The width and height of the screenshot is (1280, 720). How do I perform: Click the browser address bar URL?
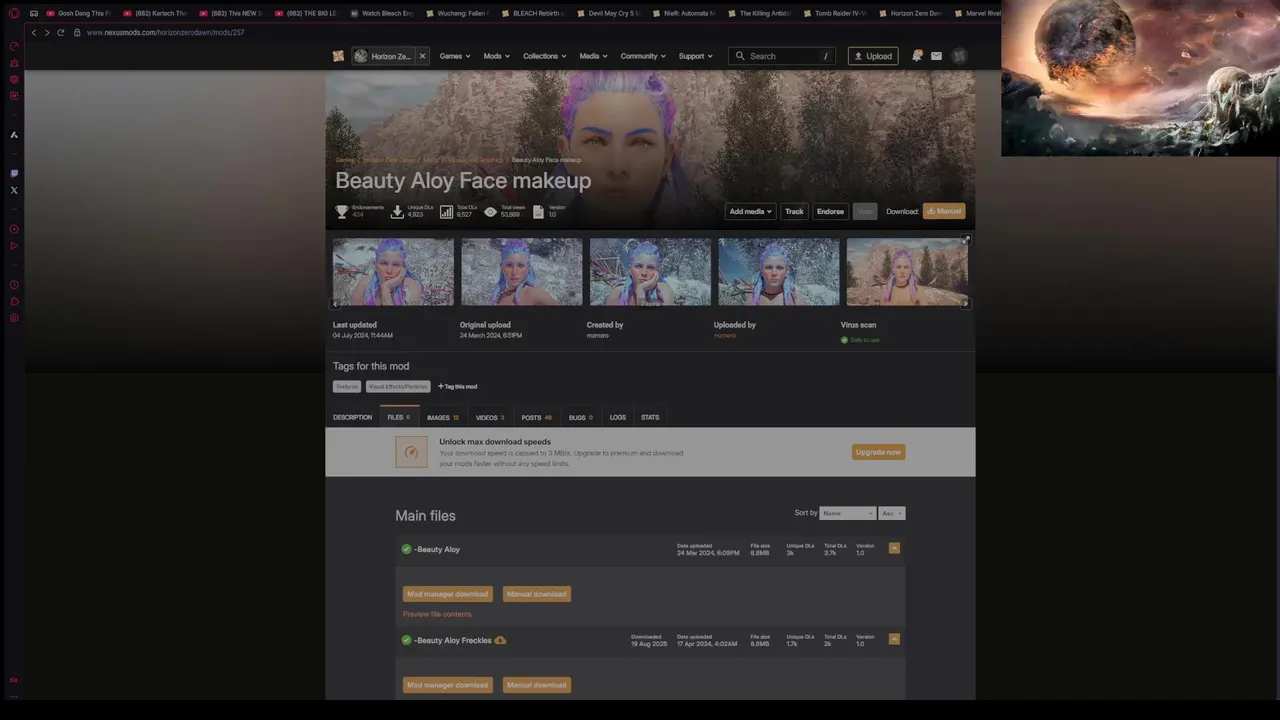click(165, 32)
